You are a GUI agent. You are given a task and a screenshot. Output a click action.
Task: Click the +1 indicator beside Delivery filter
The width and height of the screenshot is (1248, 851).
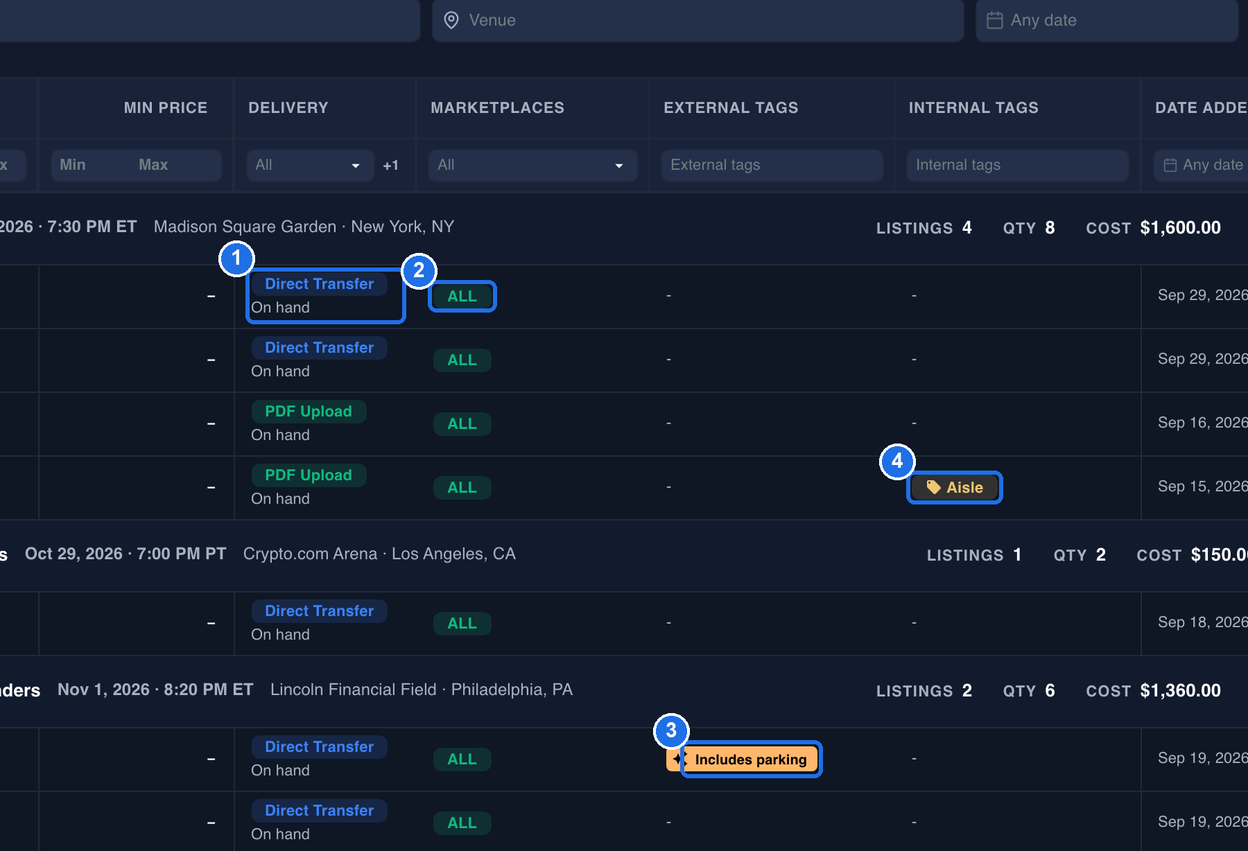391,165
